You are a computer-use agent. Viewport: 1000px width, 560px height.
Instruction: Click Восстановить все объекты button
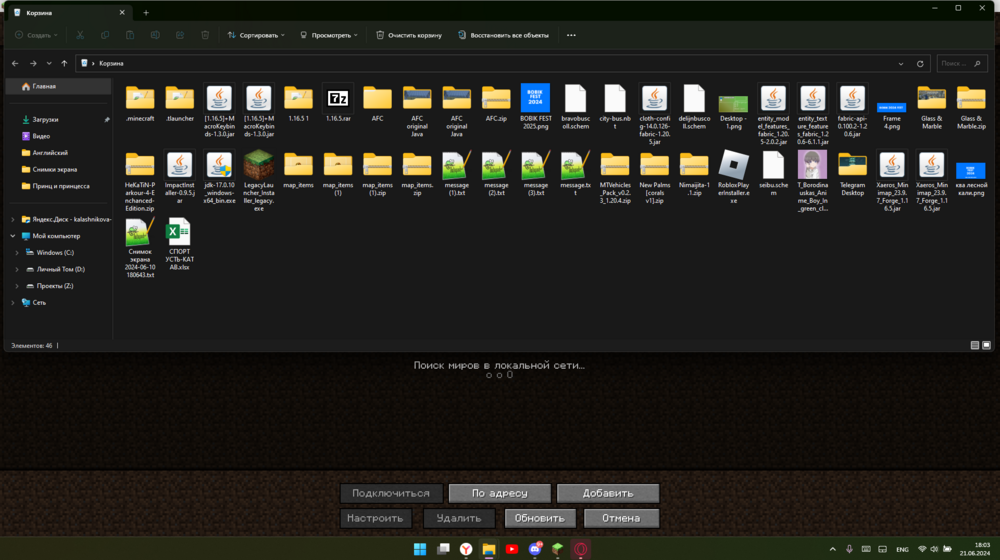503,35
